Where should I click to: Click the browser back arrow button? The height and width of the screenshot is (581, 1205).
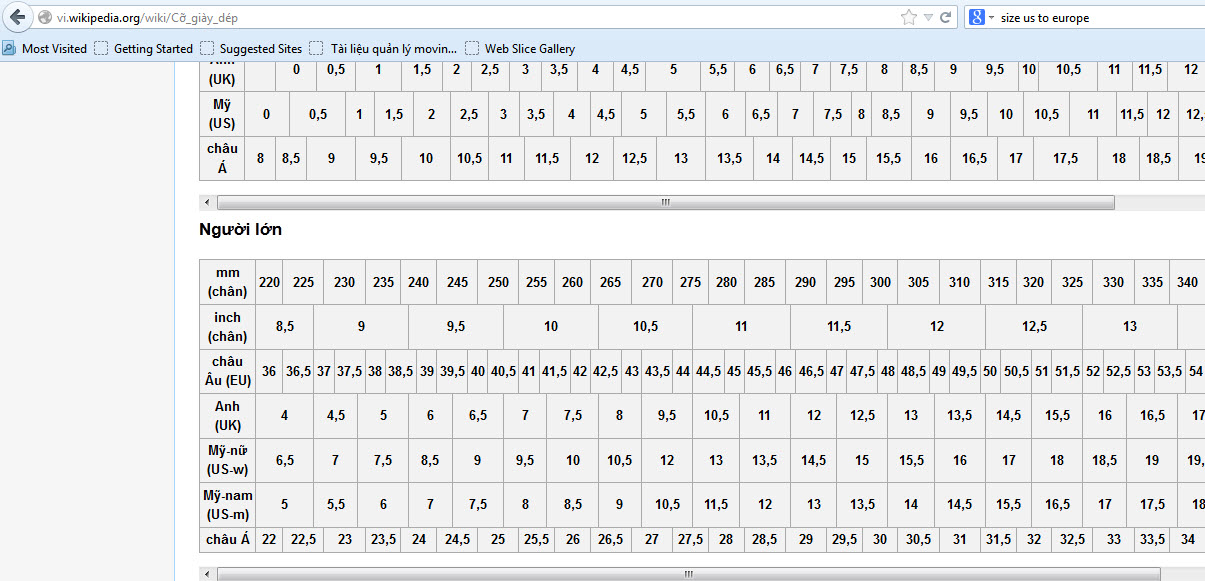pyautogui.click(x=17, y=17)
